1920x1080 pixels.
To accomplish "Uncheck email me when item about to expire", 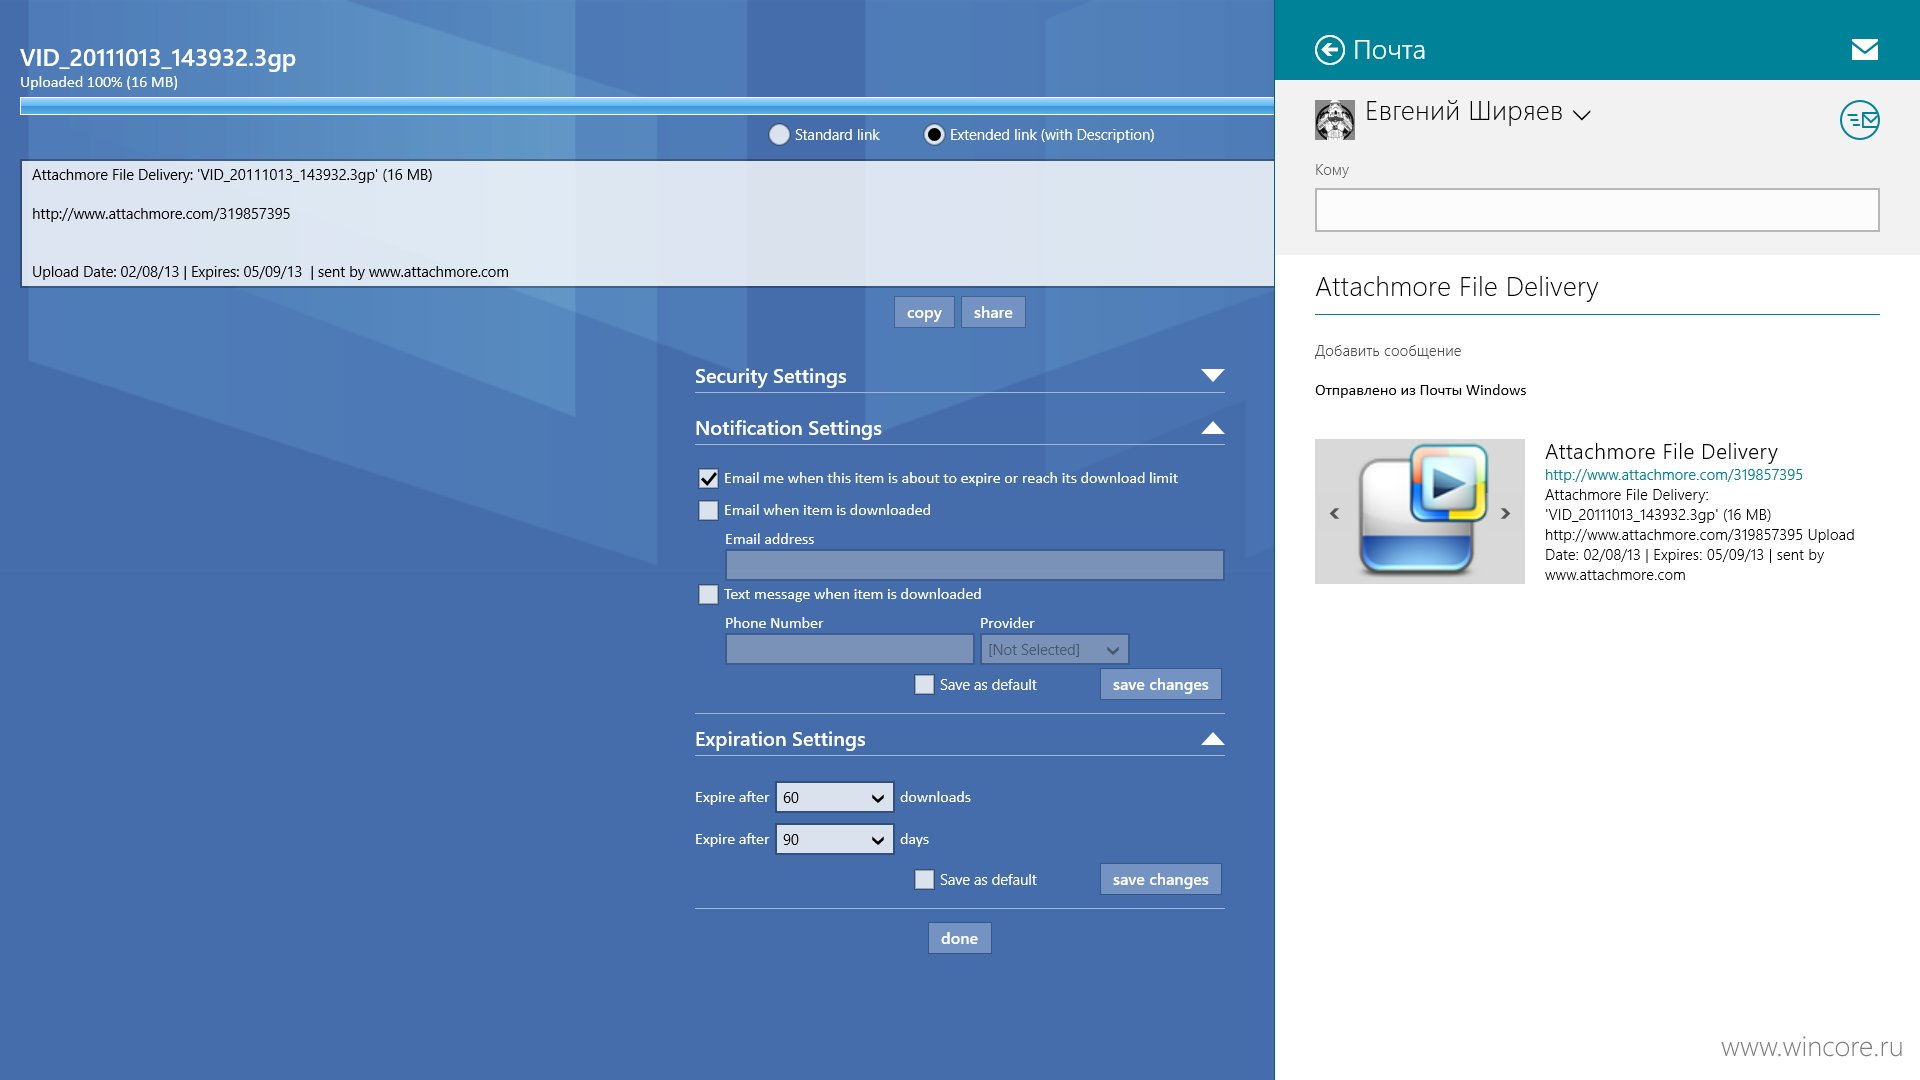I will click(708, 479).
